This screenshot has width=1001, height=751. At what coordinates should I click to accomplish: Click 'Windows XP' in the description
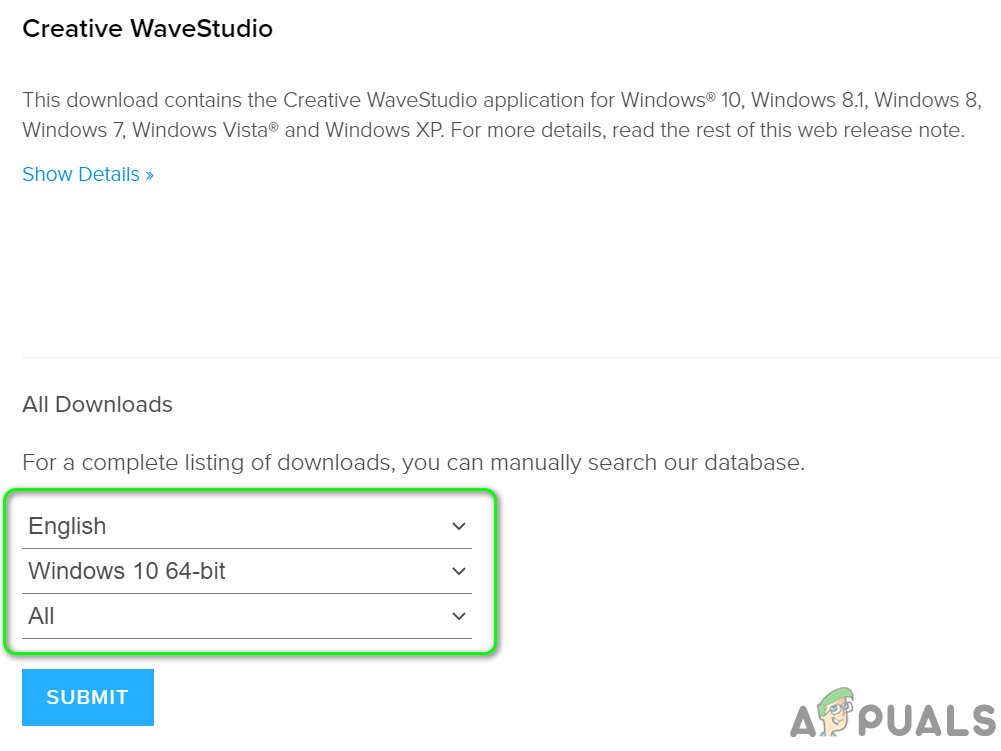(383, 130)
